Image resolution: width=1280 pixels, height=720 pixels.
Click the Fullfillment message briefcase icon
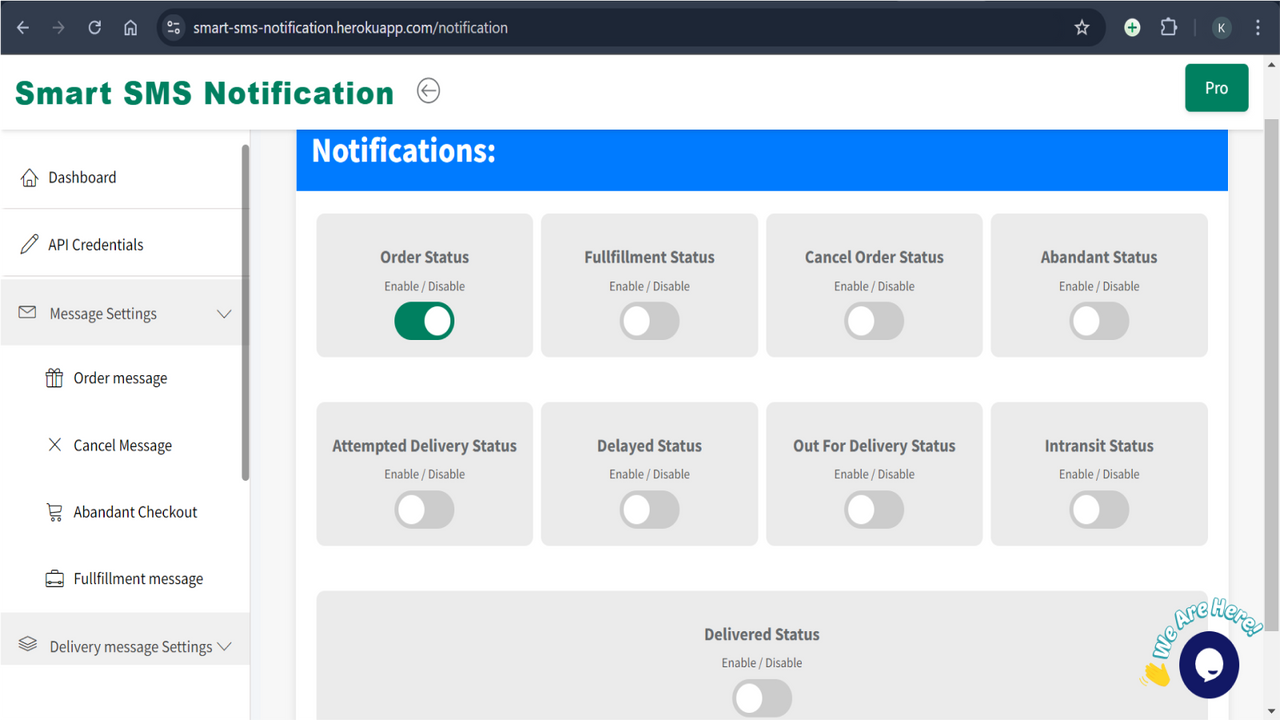coord(54,579)
